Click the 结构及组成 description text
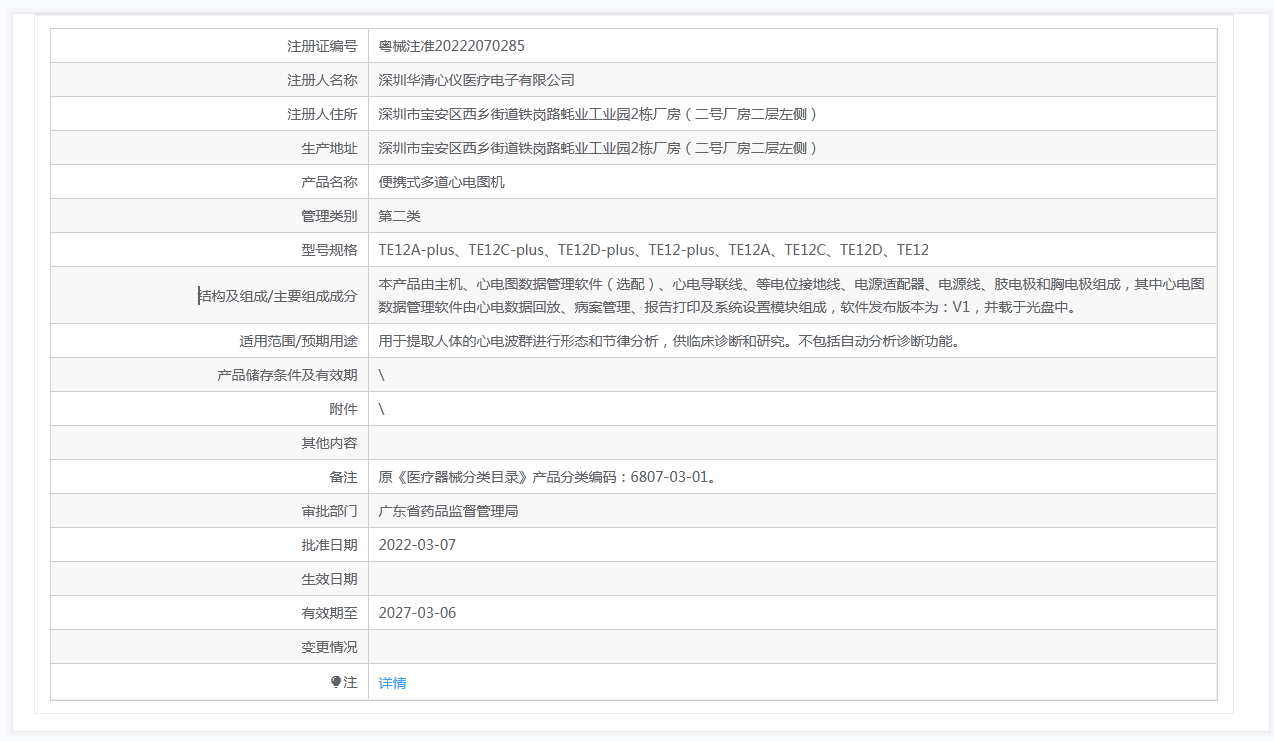 [x=790, y=296]
